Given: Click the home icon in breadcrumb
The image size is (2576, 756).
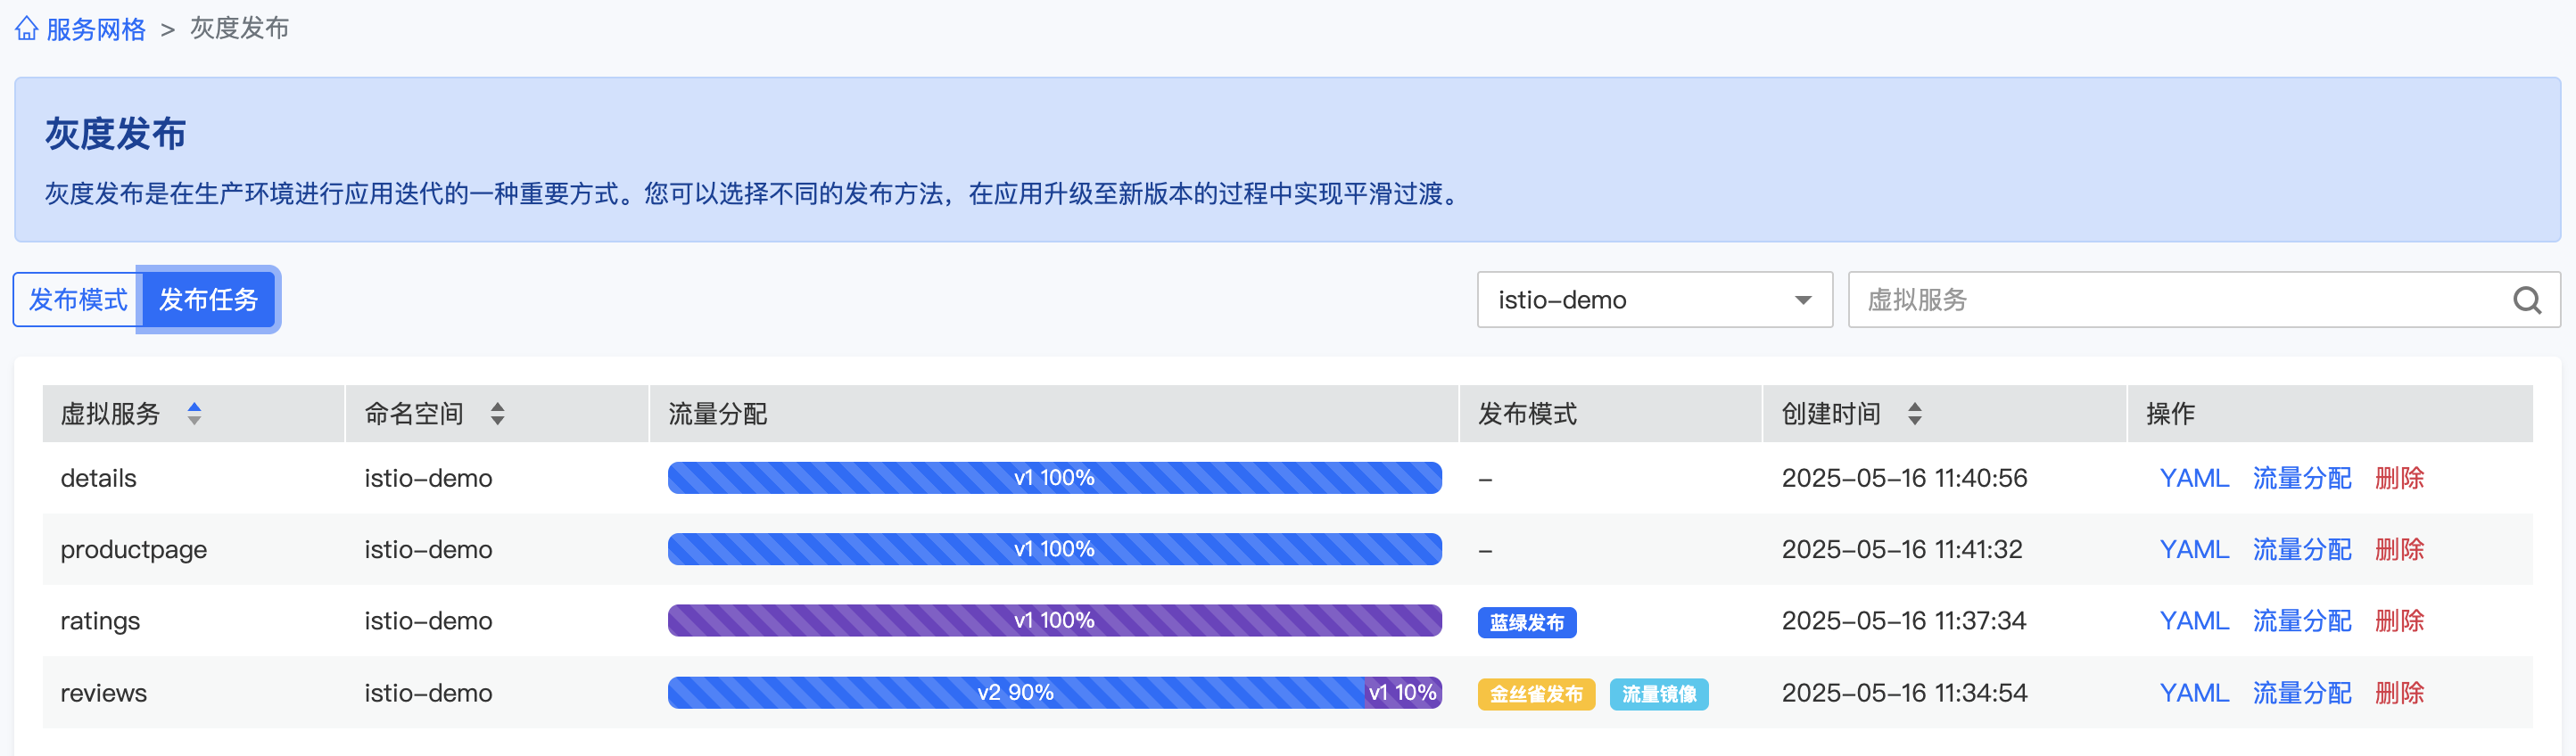Looking at the screenshot, I should [x=27, y=29].
